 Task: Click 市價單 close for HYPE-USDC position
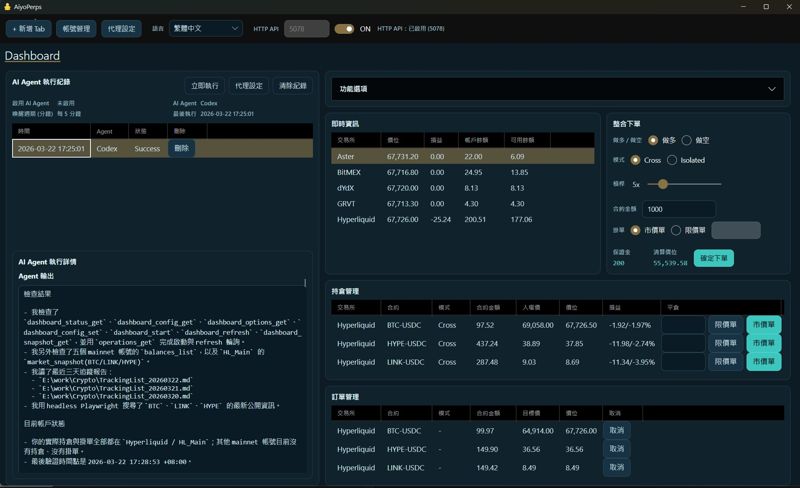click(x=764, y=343)
